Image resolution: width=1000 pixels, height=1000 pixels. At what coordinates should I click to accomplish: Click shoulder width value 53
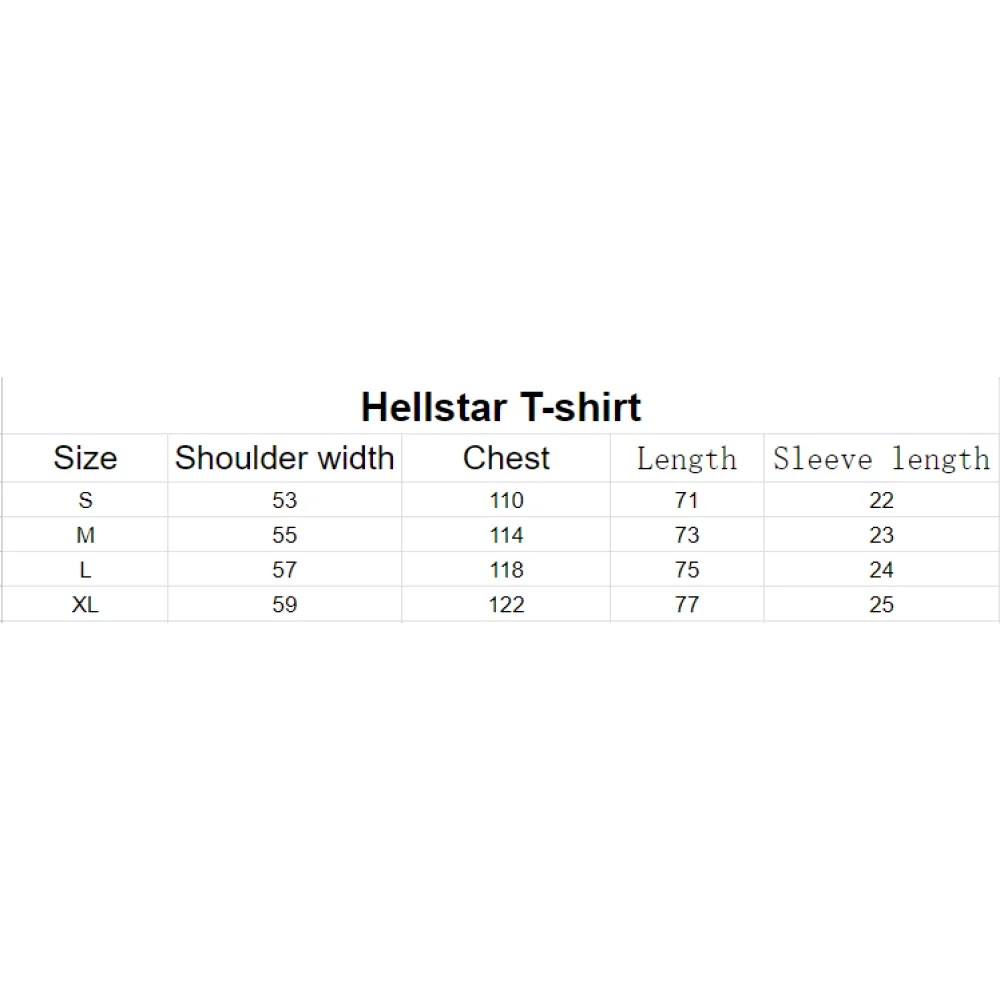(x=284, y=500)
